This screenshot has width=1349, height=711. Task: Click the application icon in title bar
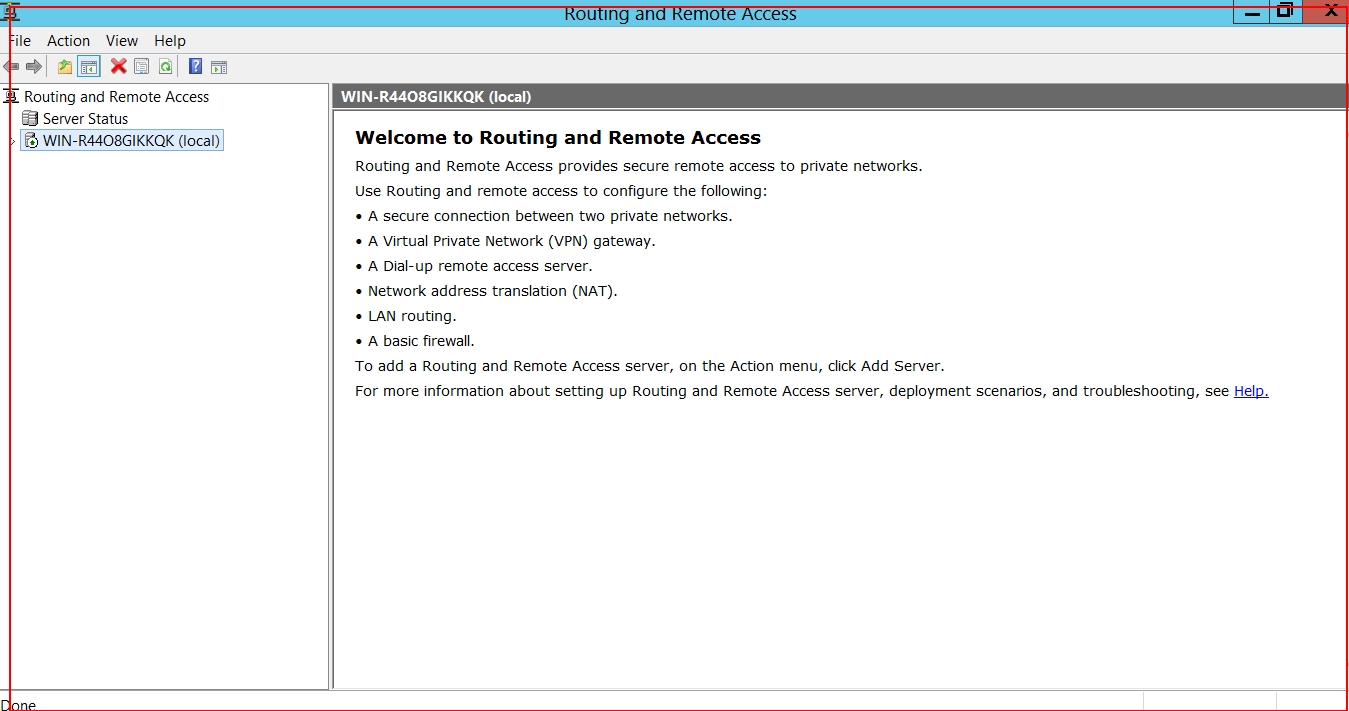point(11,13)
